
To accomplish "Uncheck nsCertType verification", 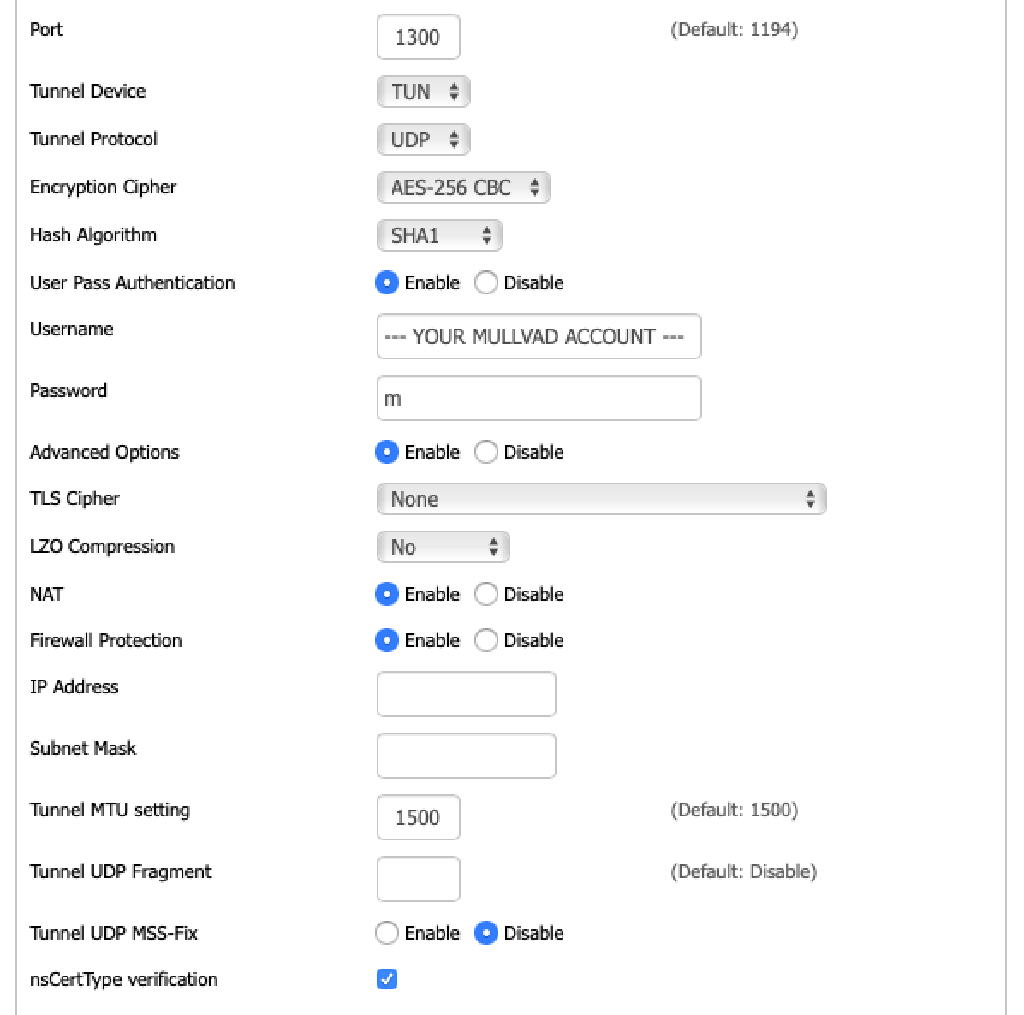I will [387, 980].
